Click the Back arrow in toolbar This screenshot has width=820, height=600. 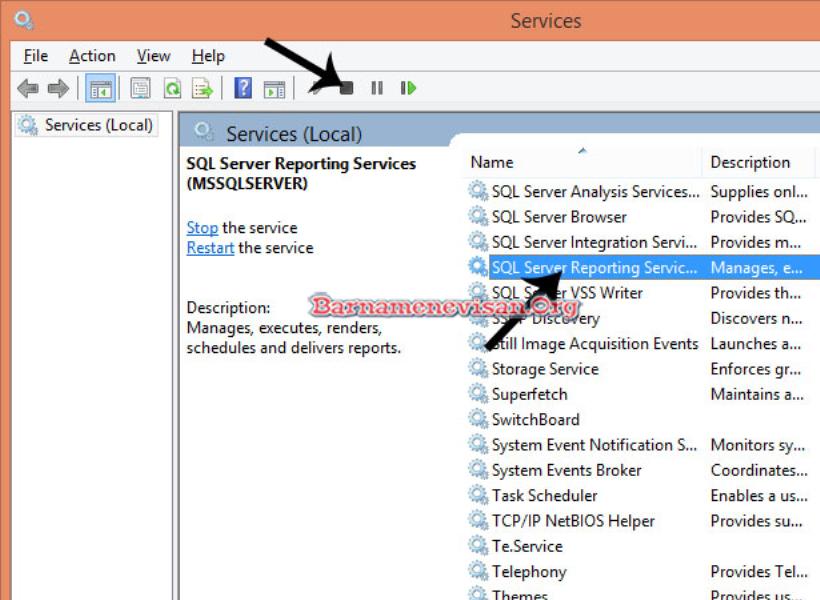tap(27, 89)
